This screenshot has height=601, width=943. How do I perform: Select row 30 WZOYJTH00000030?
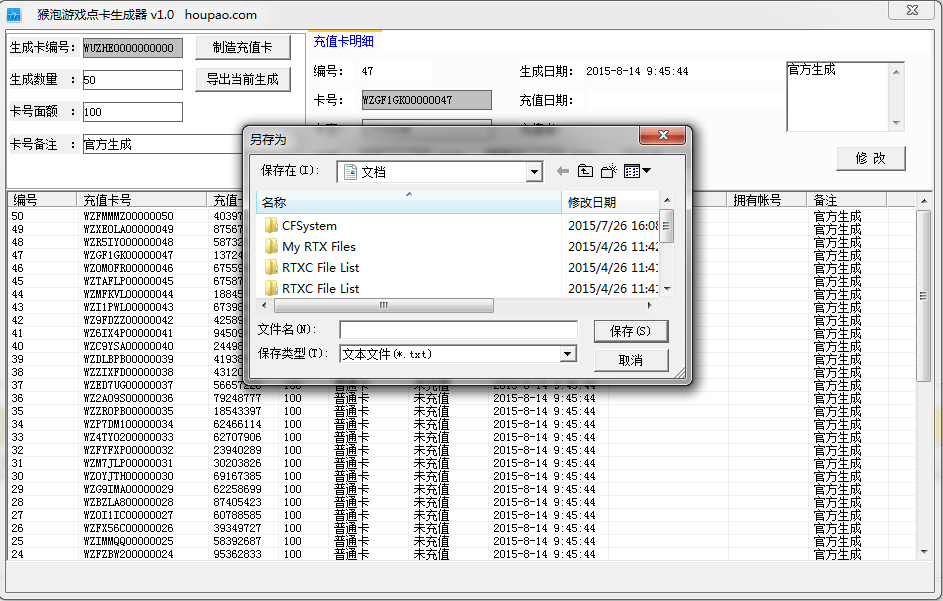pyautogui.click(x=128, y=476)
